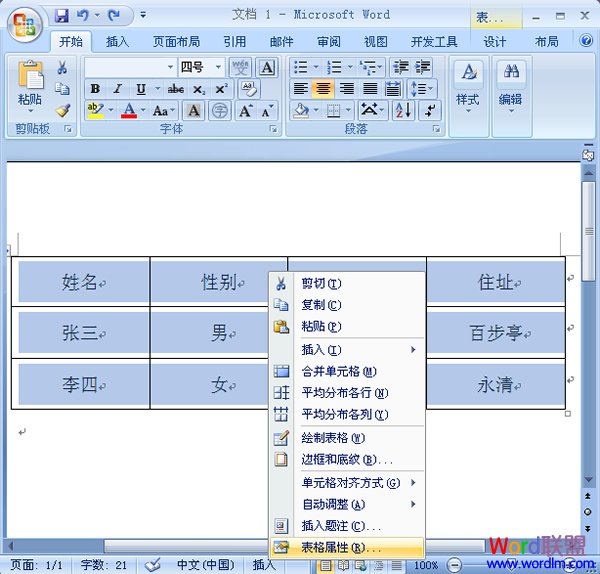Toggle superscript formatting

click(221, 89)
